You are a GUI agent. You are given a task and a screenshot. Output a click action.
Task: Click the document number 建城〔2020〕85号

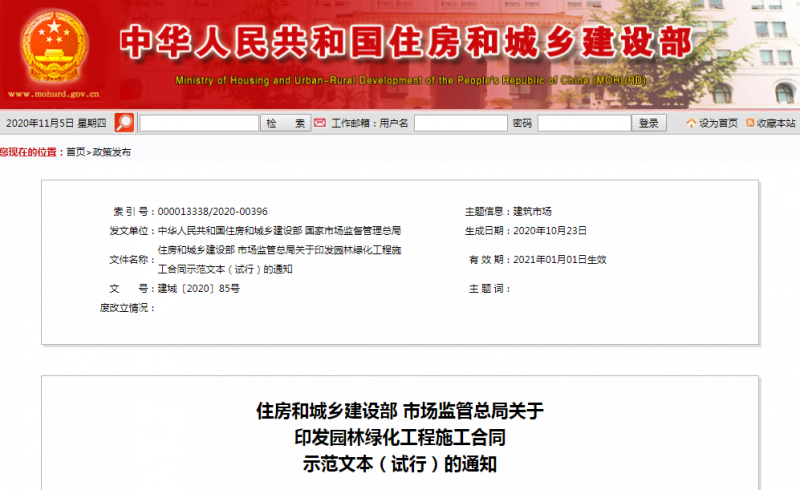point(199,289)
